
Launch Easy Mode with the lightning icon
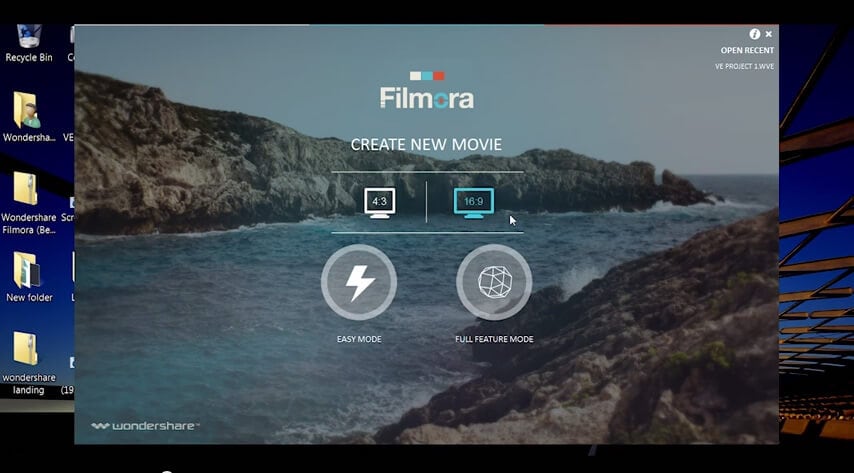[359, 282]
